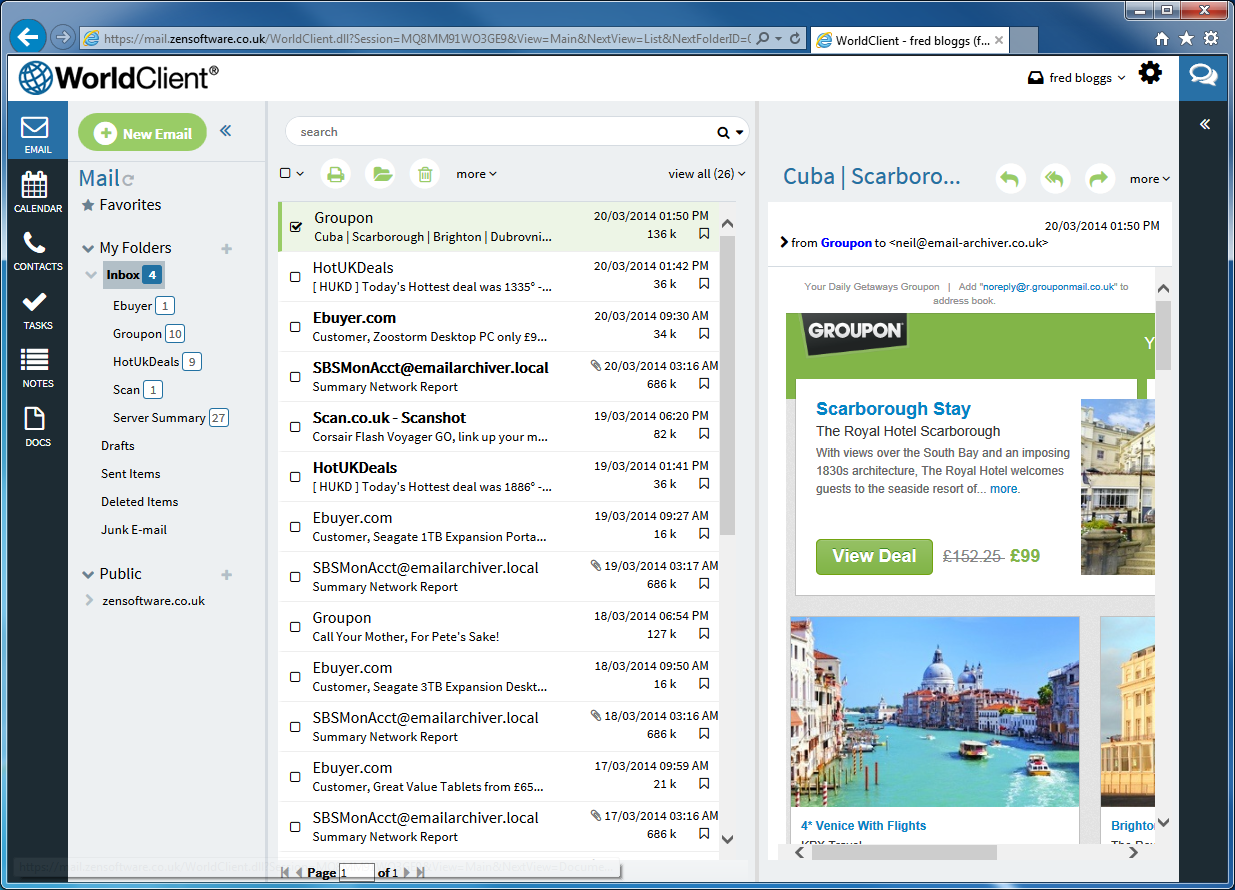
Task: Collapse the folder pane with double chevron
Action: [225, 130]
